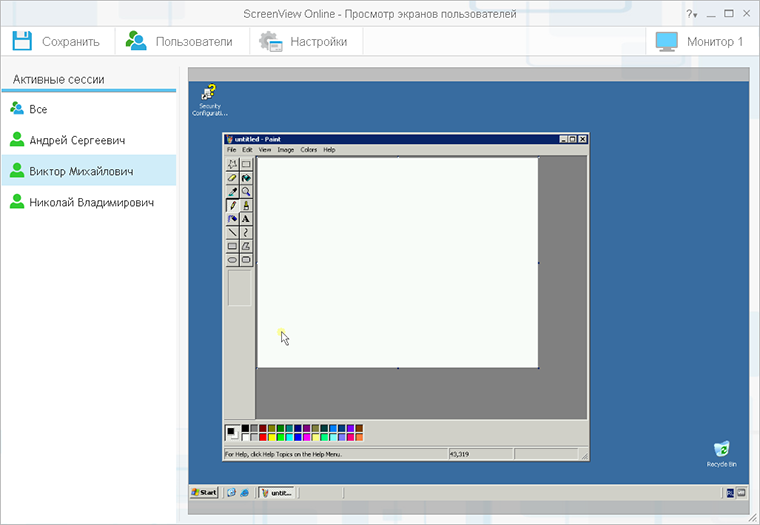
Task: Select the Free-Form Select tool in Paint
Action: click(232, 164)
